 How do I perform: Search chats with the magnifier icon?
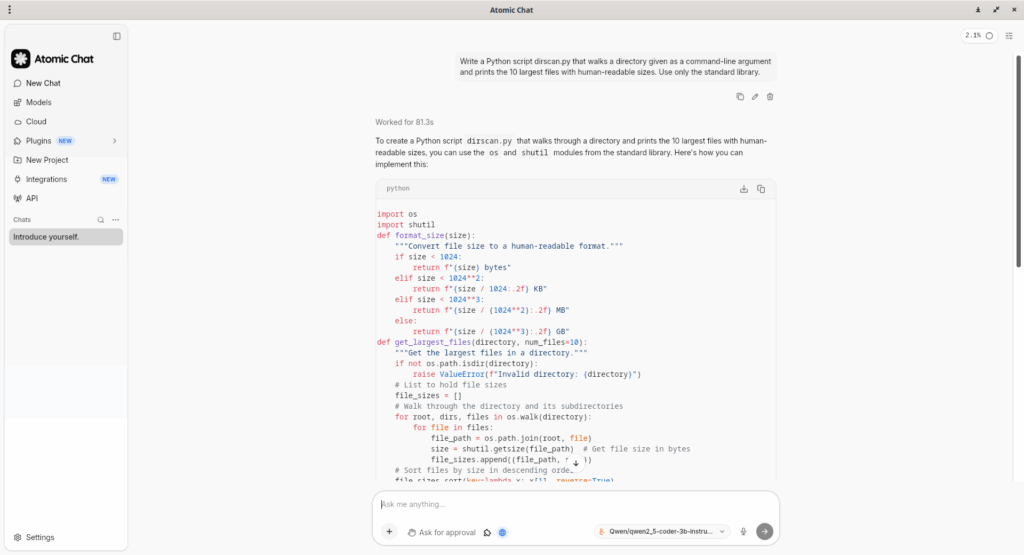101,220
